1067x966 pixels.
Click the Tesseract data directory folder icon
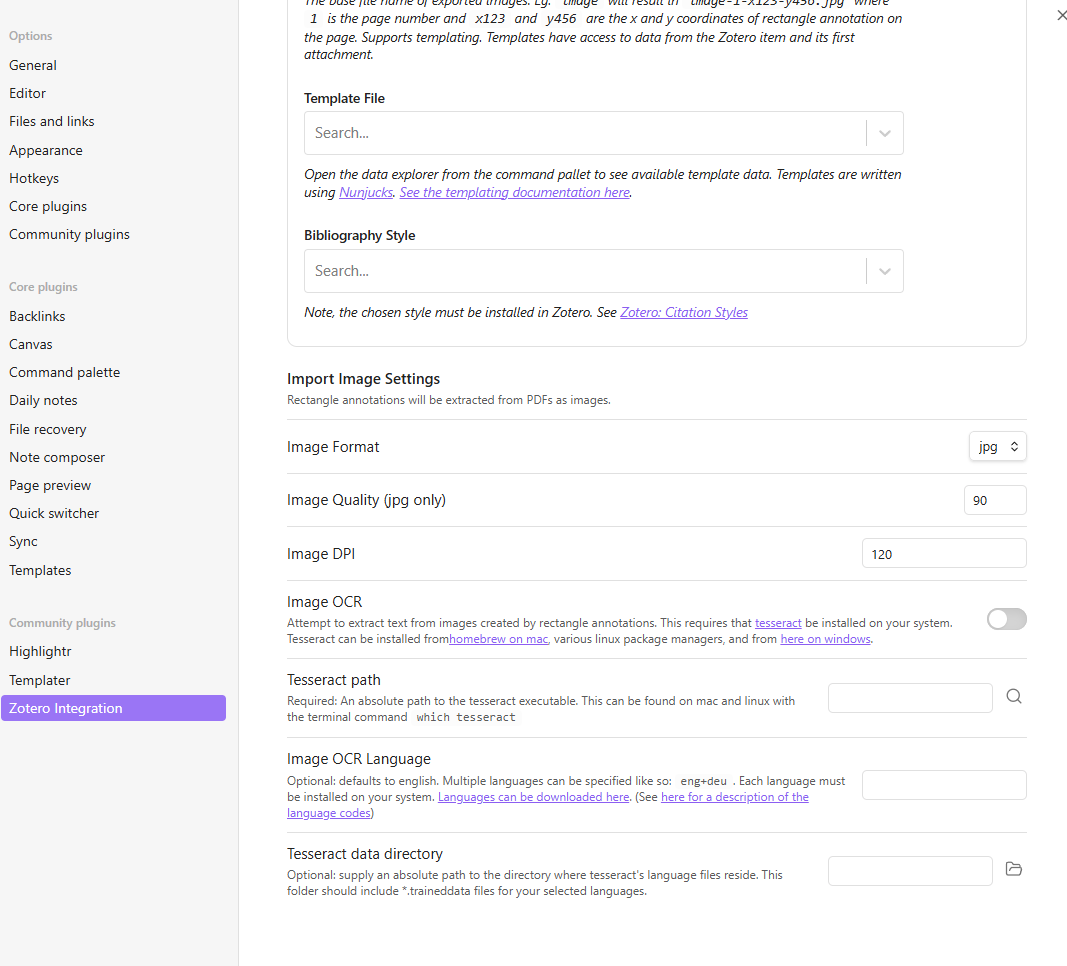[1013, 869]
